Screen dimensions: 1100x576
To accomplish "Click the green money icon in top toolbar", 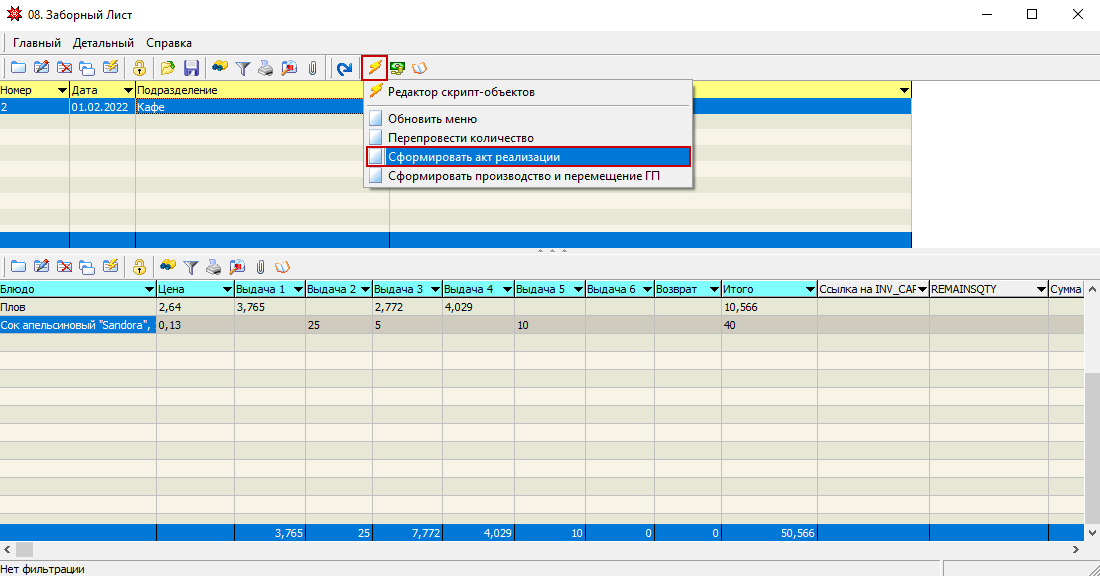I will pos(397,68).
